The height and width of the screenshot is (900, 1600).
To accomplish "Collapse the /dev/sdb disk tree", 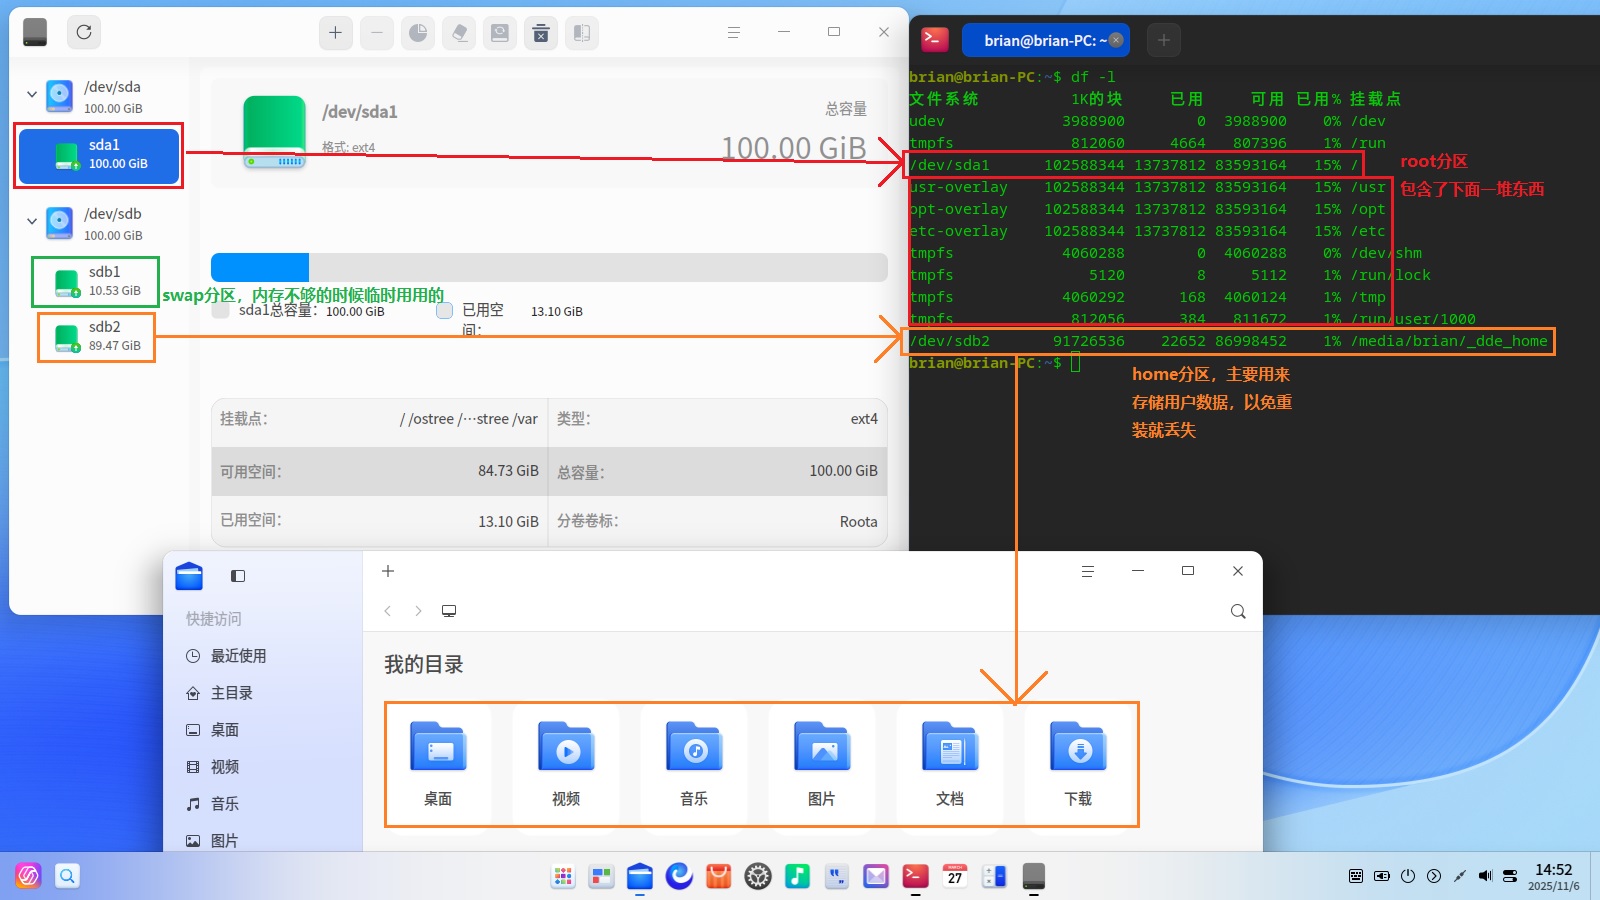I will (32, 222).
